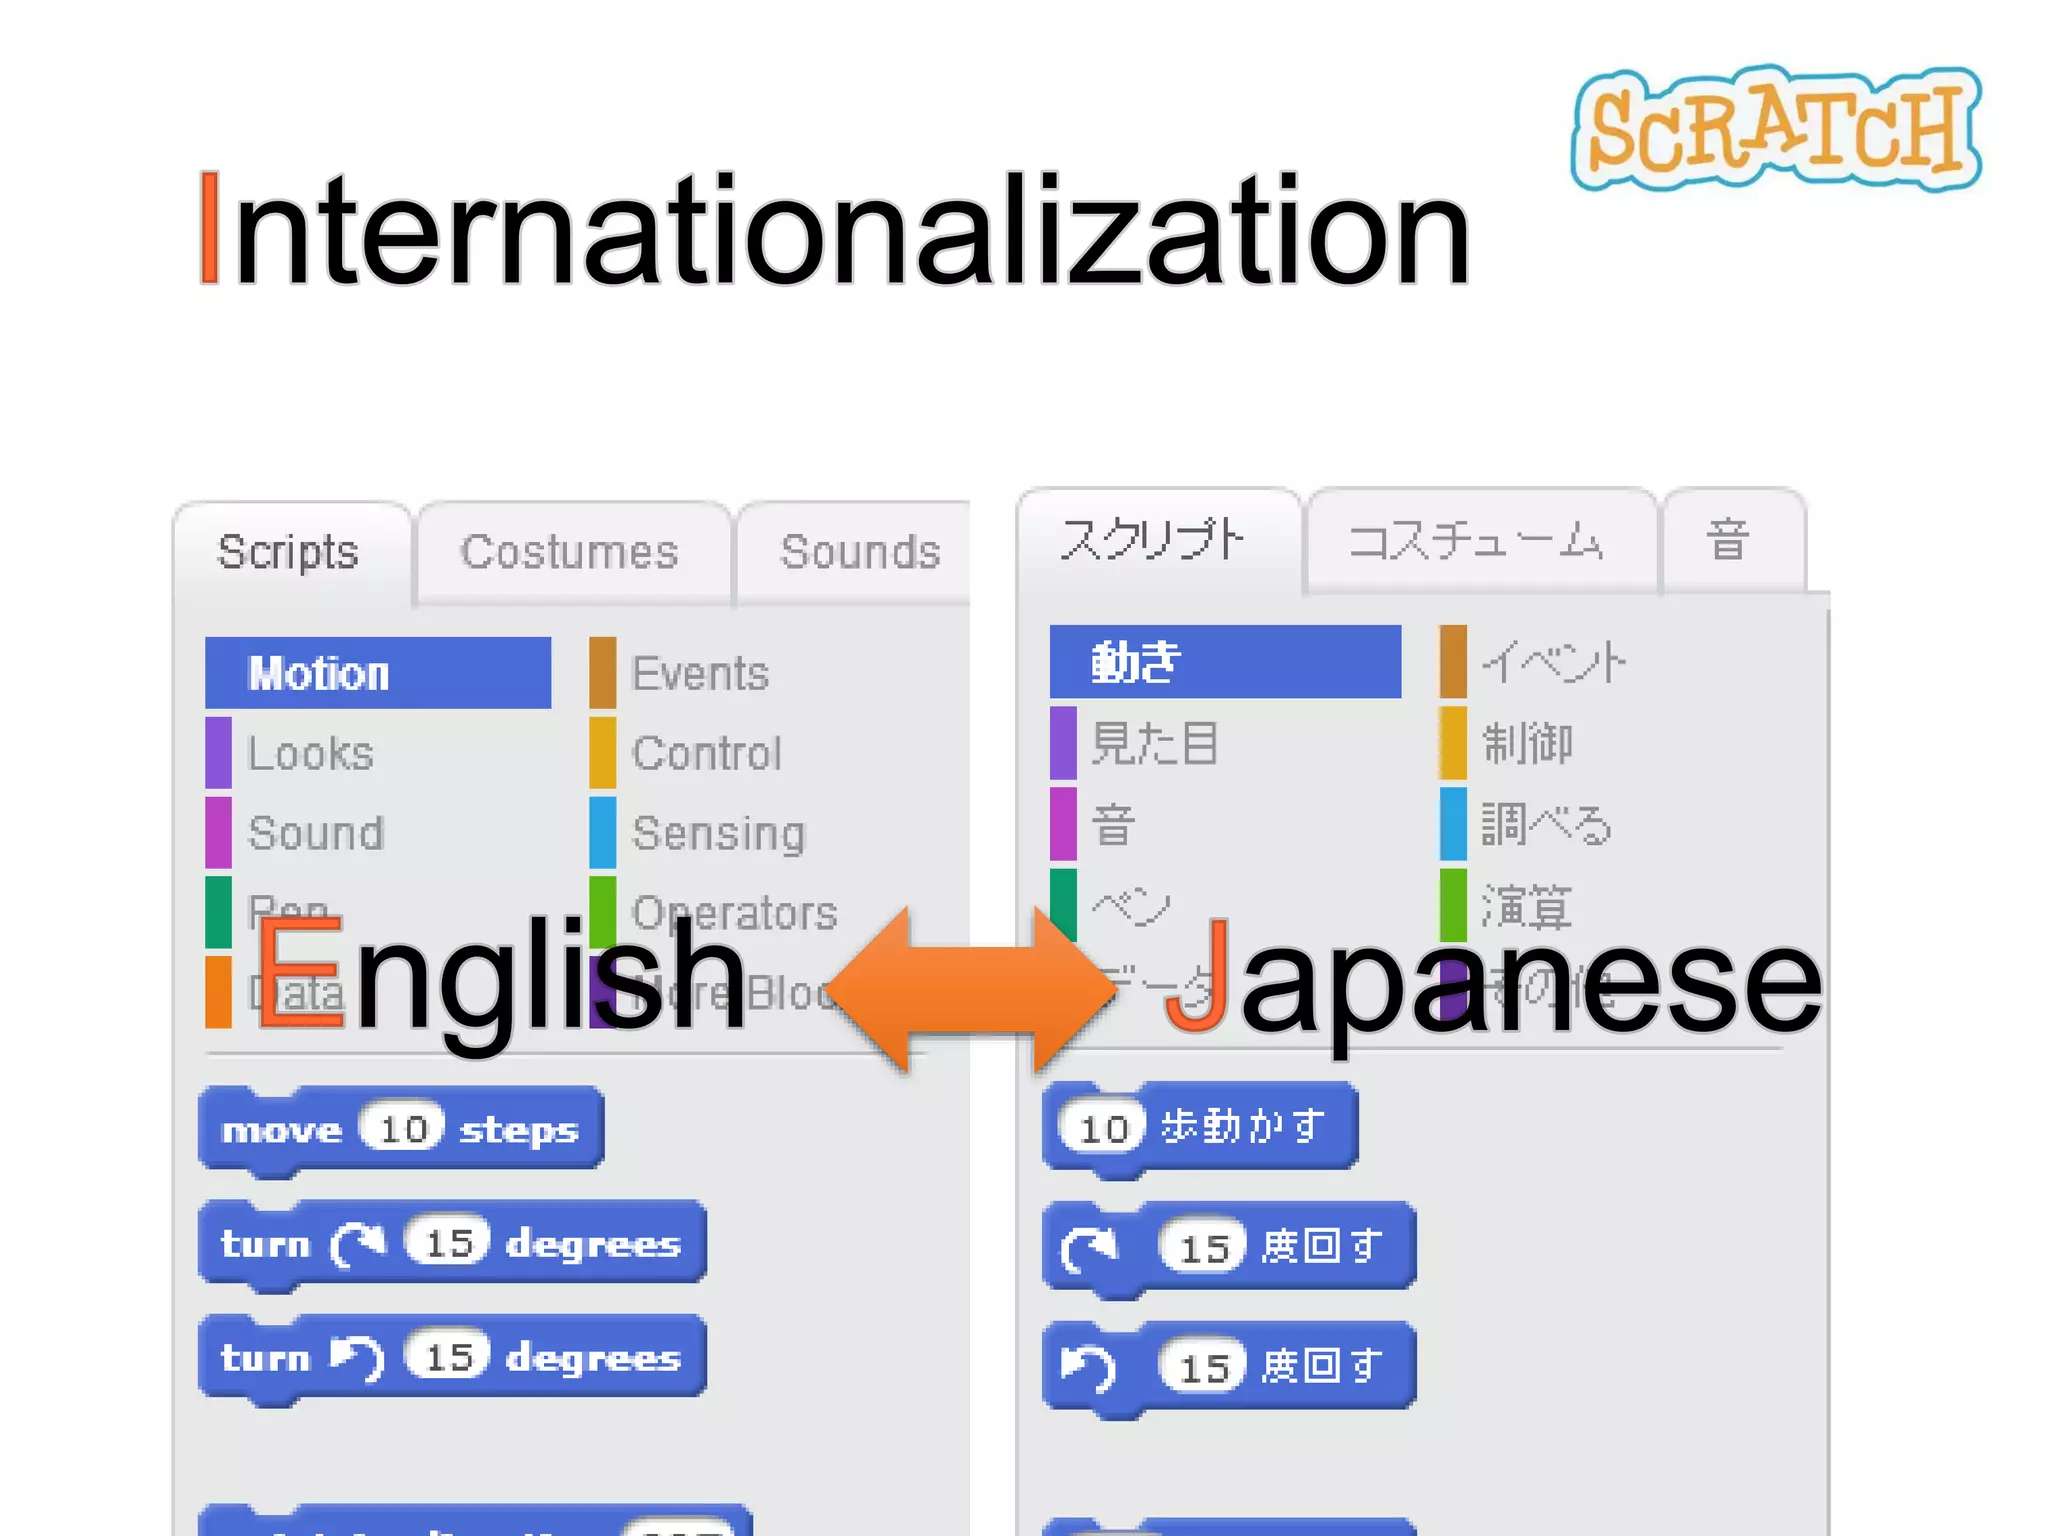Edit the 15 value in the turn clockwise degrees block
This screenshot has height=1536, width=2048.
point(448,1243)
